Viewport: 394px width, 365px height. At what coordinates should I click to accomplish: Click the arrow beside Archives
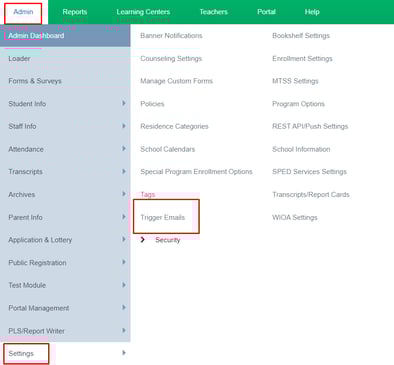[x=124, y=194]
